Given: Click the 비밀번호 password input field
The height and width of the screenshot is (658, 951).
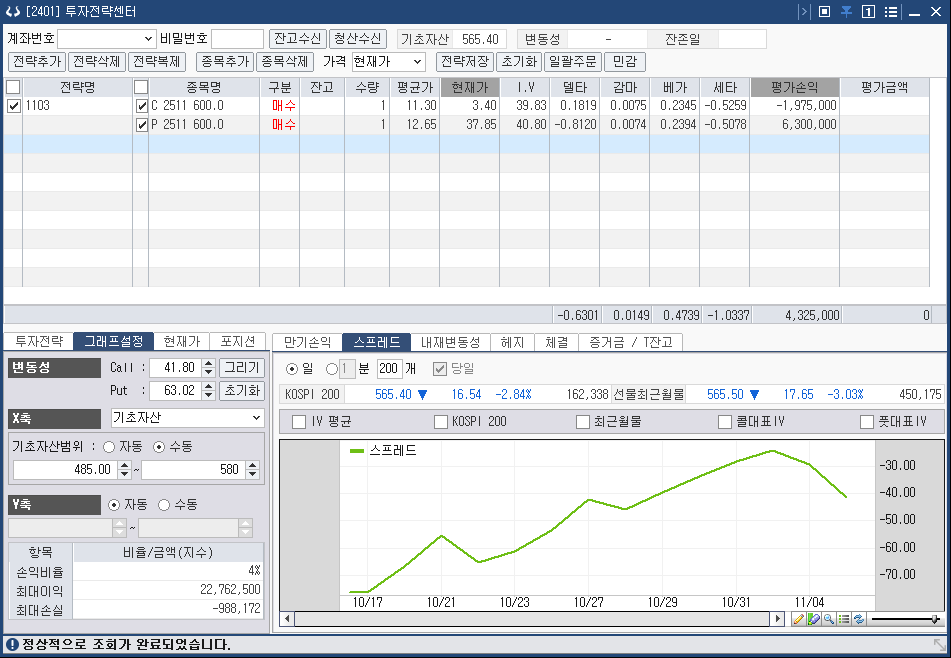Looking at the screenshot, I should 237,39.
